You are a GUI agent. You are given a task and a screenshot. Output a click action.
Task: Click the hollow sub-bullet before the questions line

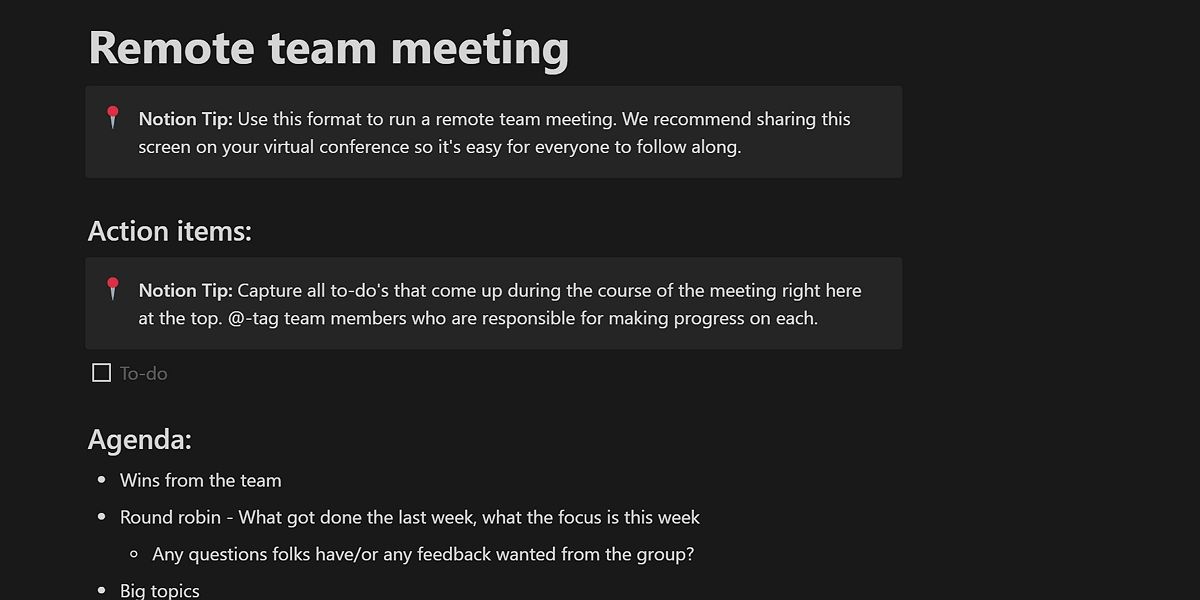pos(133,554)
